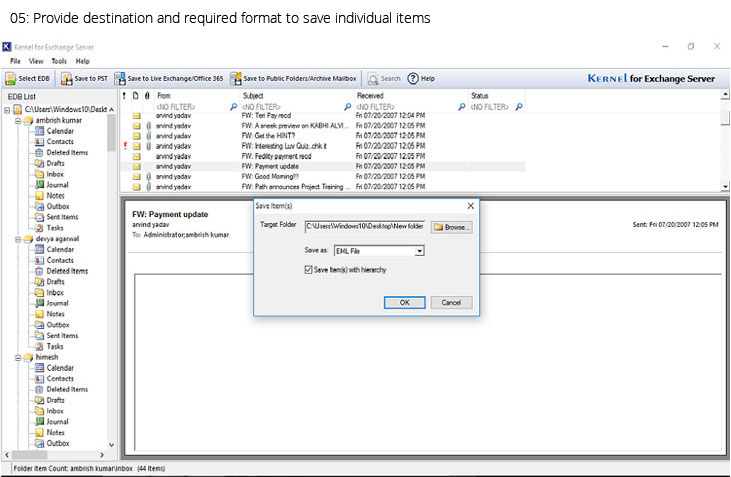Open the Tools menu
Image resolution: width=731 pixels, height=477 pixels.
pyautogui.click(x=59, y=61)
